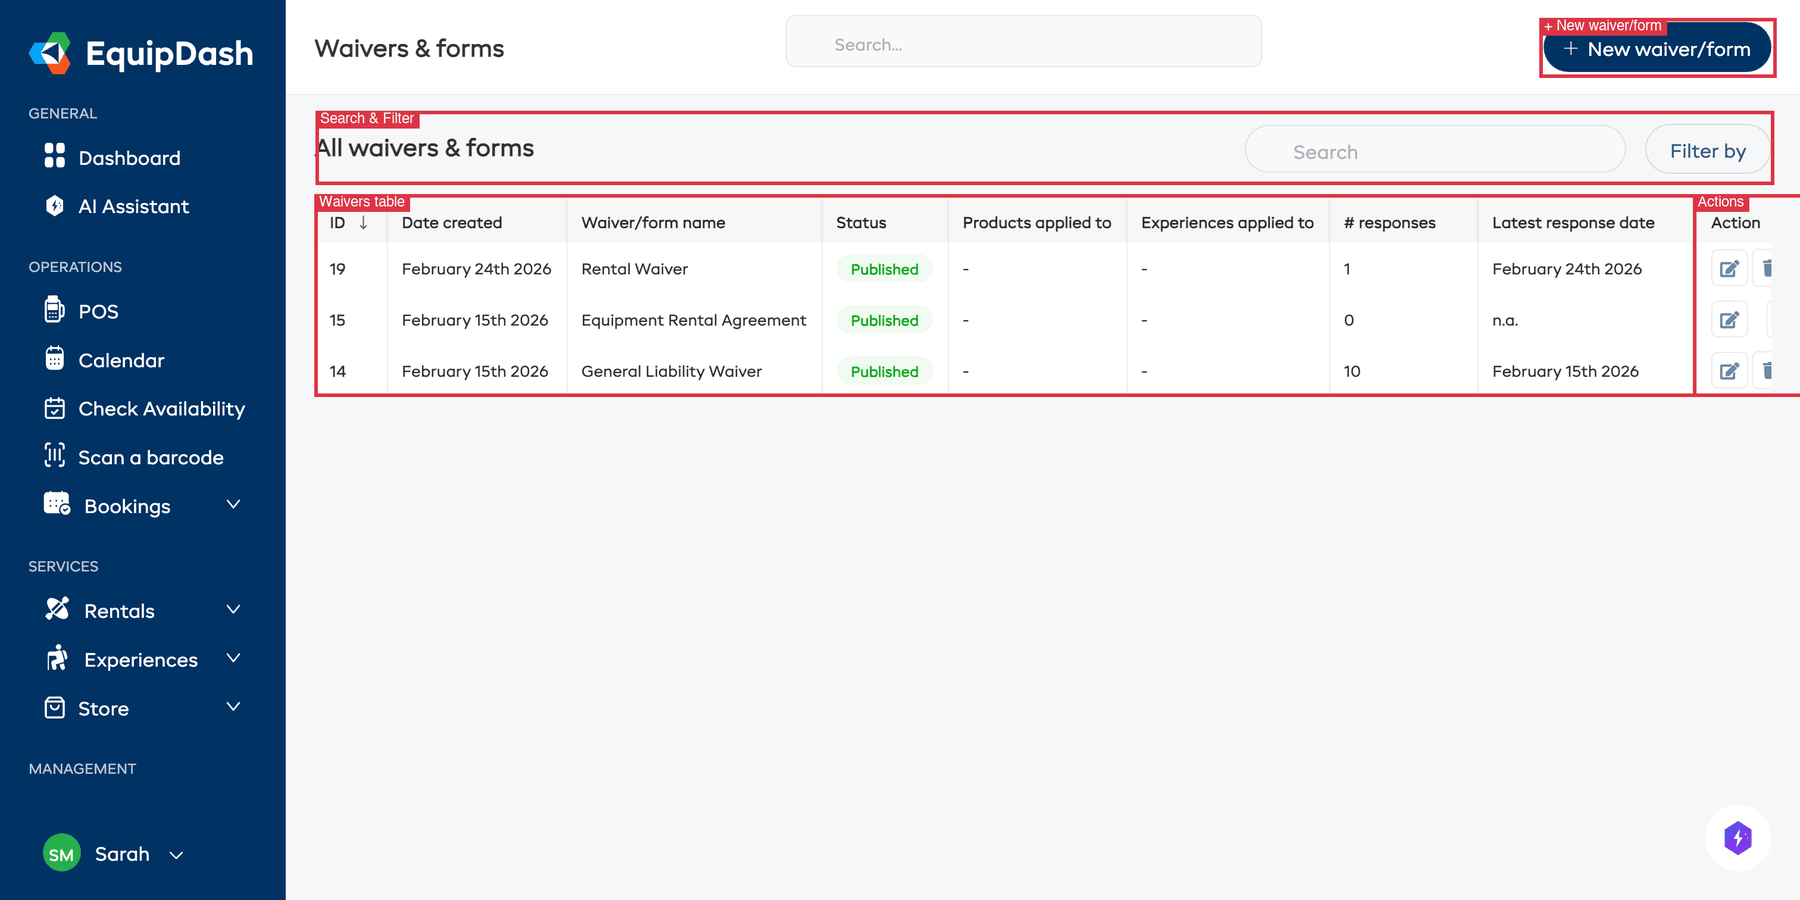Click the EquipDash logo
1800x900 pixels.
pyautogui.click(x=140, y=53)
